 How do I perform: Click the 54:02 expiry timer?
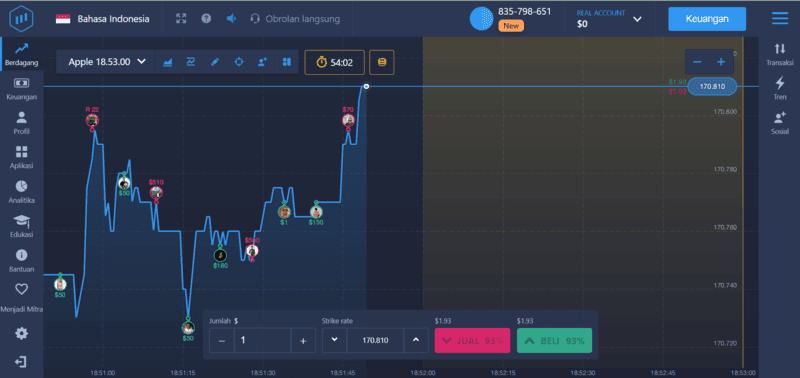(335, 62)
